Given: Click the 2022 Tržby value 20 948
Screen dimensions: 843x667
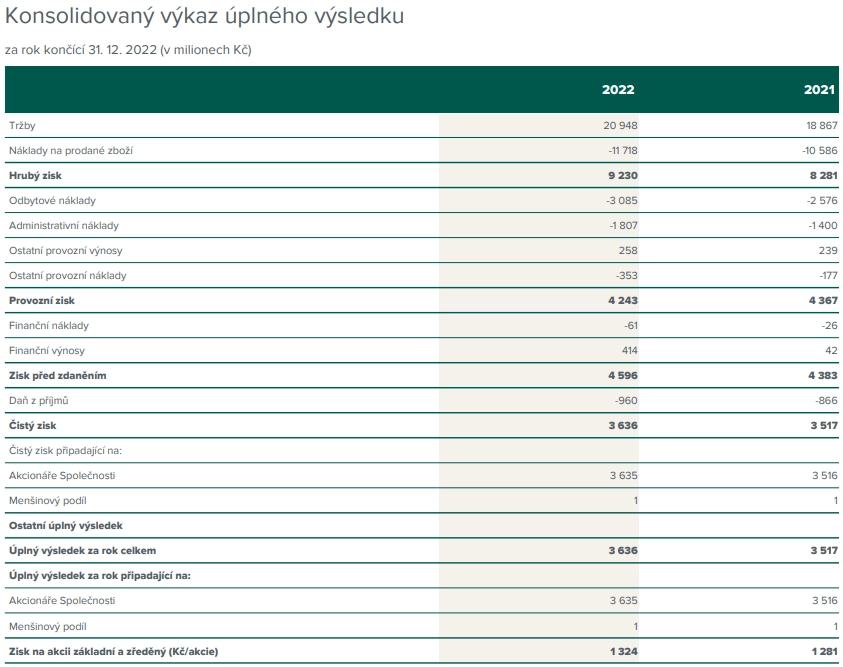Looking at the screenshot, I should coord(620,126).
